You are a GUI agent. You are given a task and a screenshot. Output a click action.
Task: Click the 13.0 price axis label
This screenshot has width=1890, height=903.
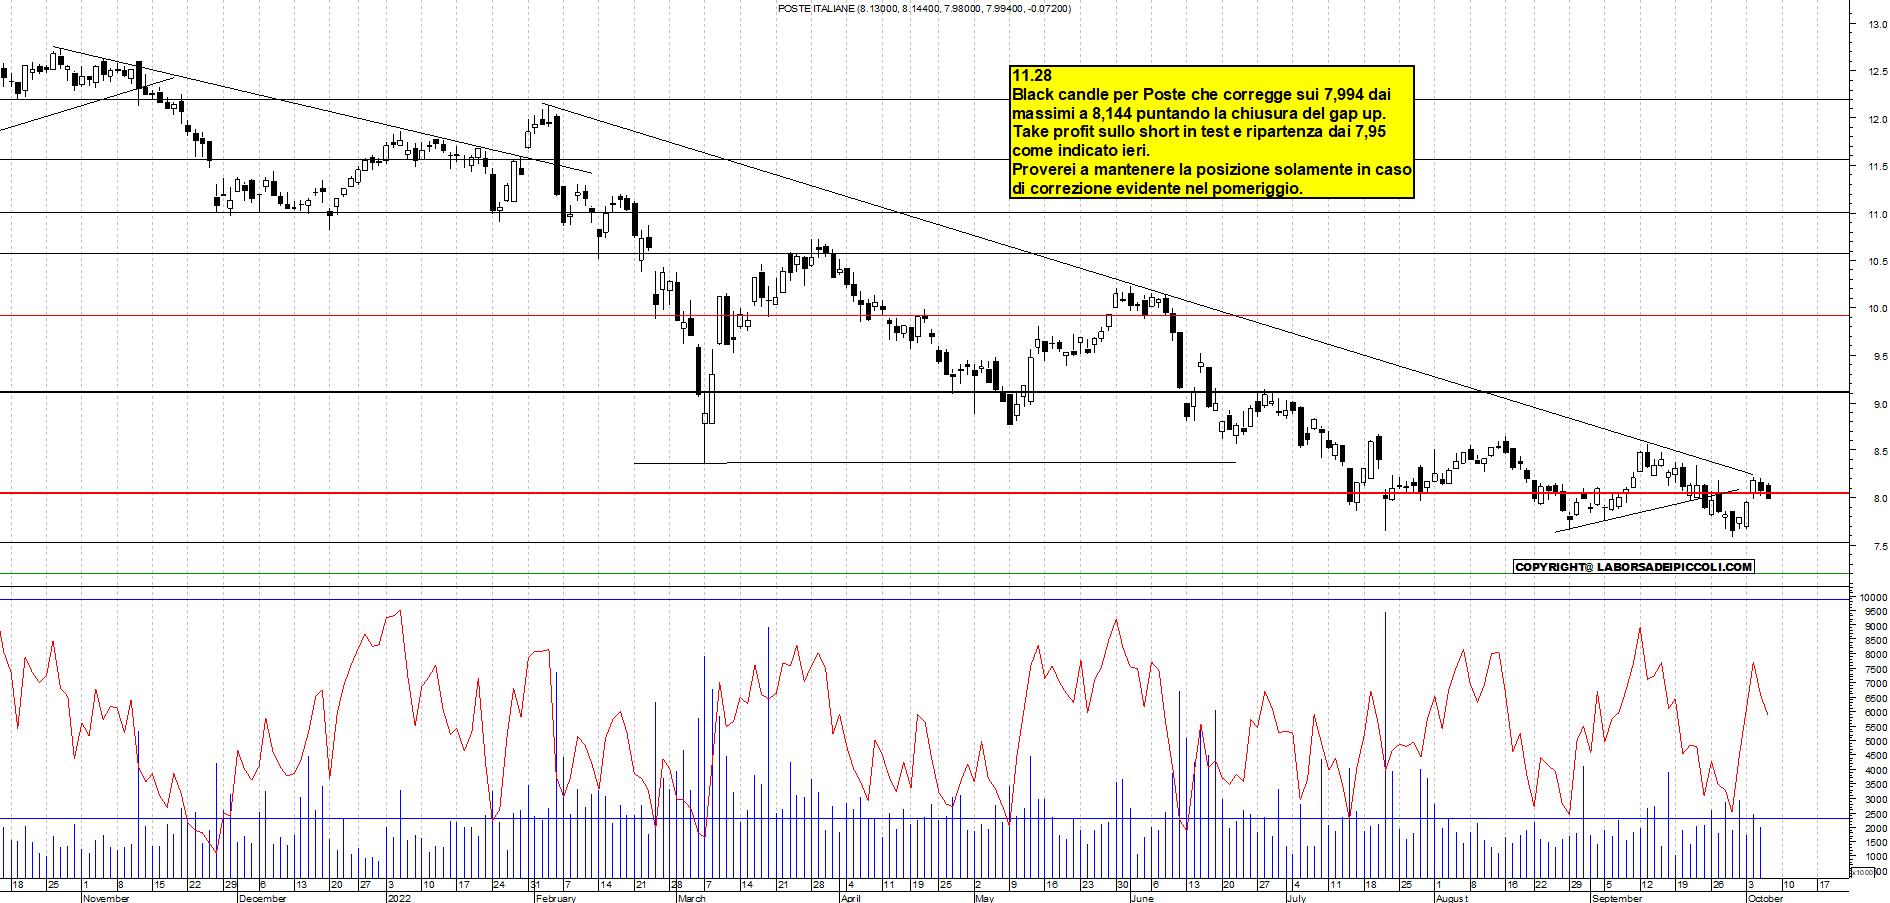1877,25
